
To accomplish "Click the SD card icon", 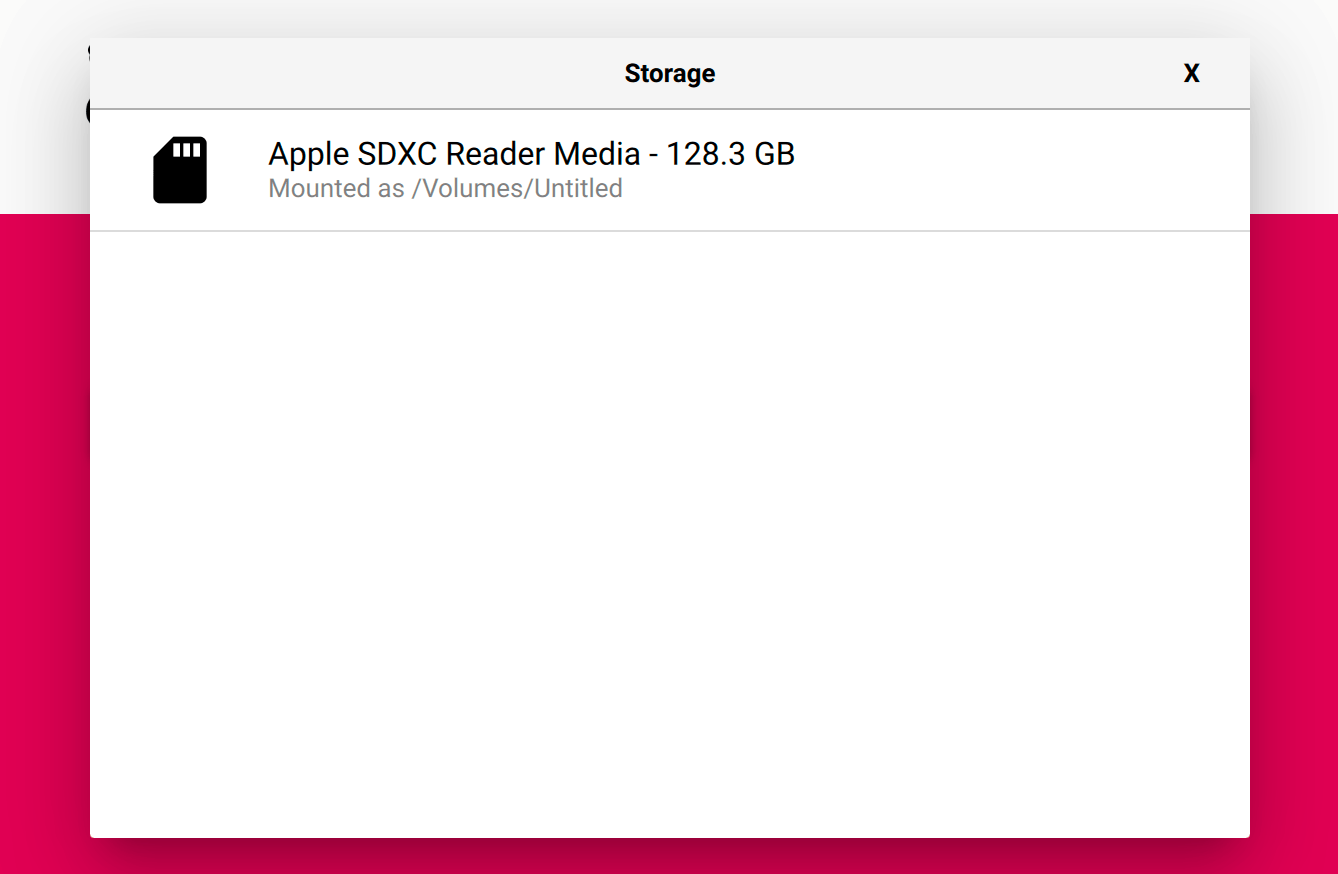I will (x=180, y=170).
